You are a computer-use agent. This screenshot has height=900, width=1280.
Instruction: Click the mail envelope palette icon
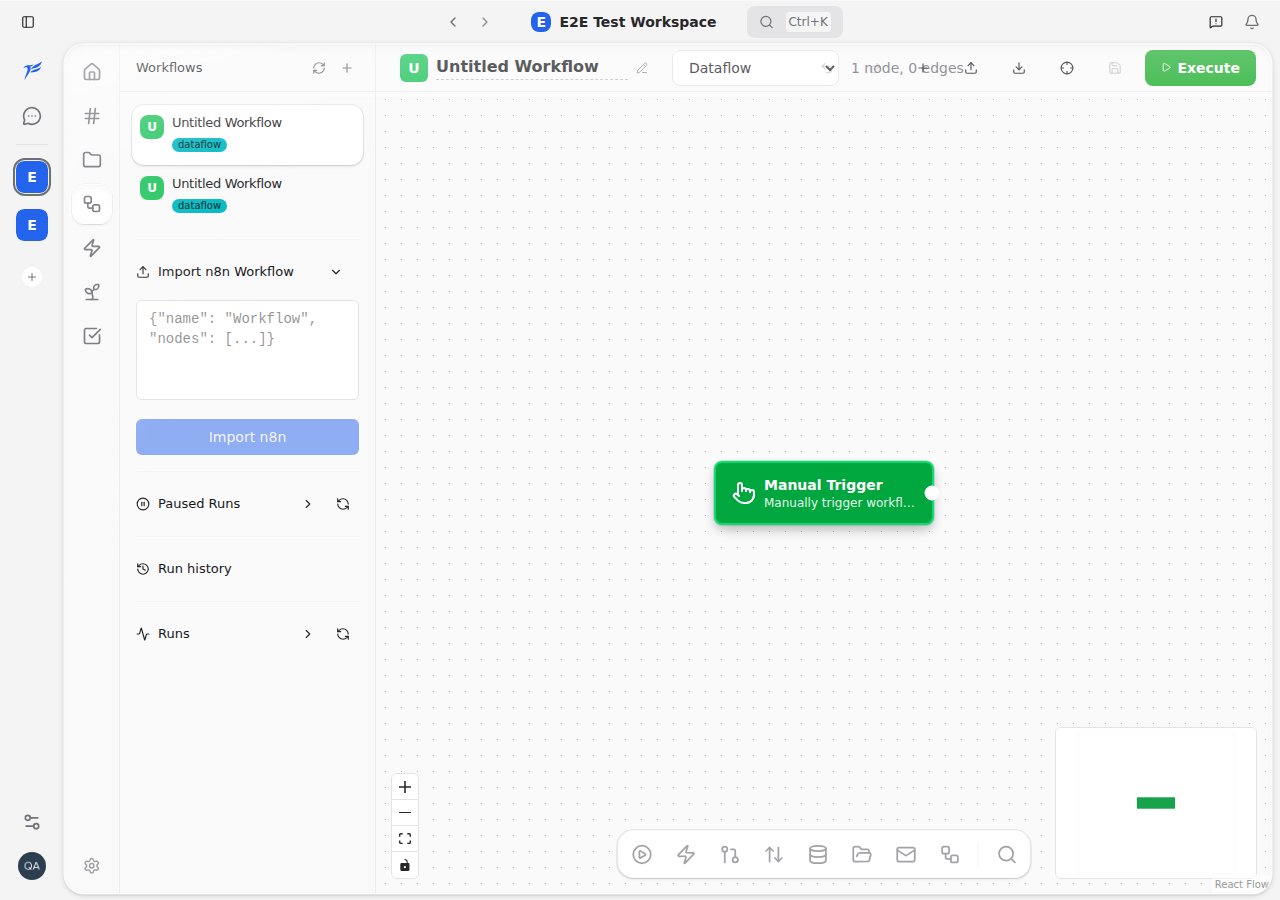(906, 855)
